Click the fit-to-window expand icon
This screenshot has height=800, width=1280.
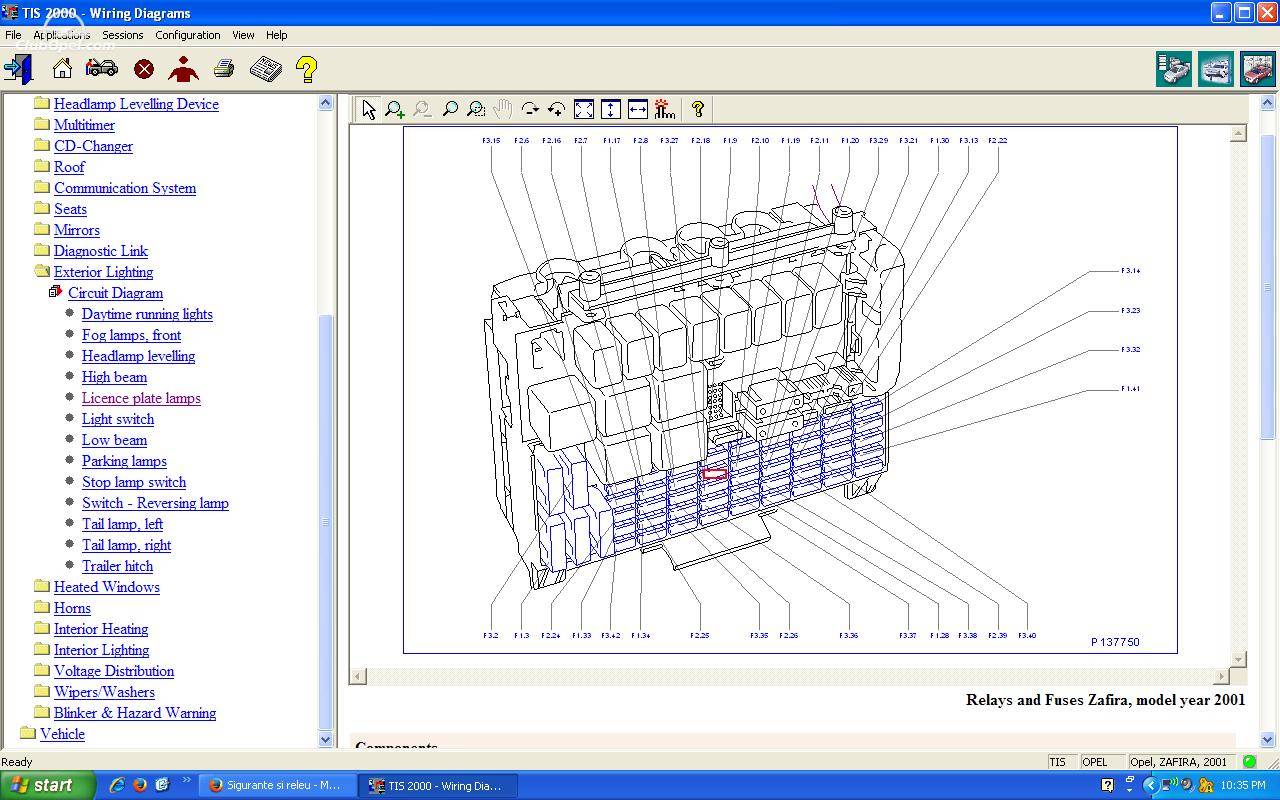pos(584,109)
